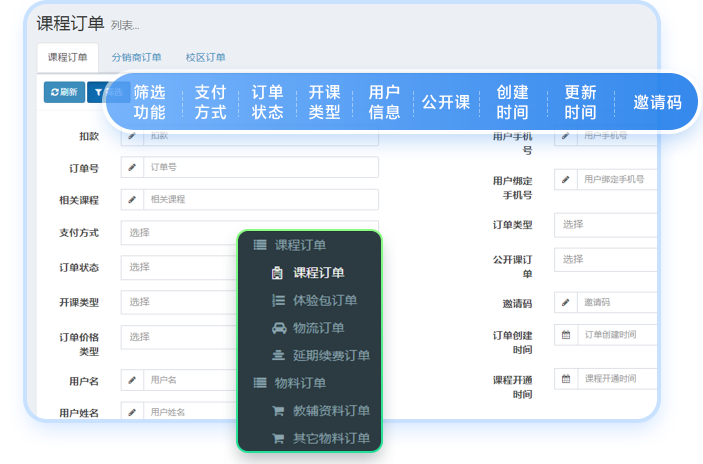Open the 订单创建时间 date field
Viewport: 703px width, 464px height.
pos(617,335)
